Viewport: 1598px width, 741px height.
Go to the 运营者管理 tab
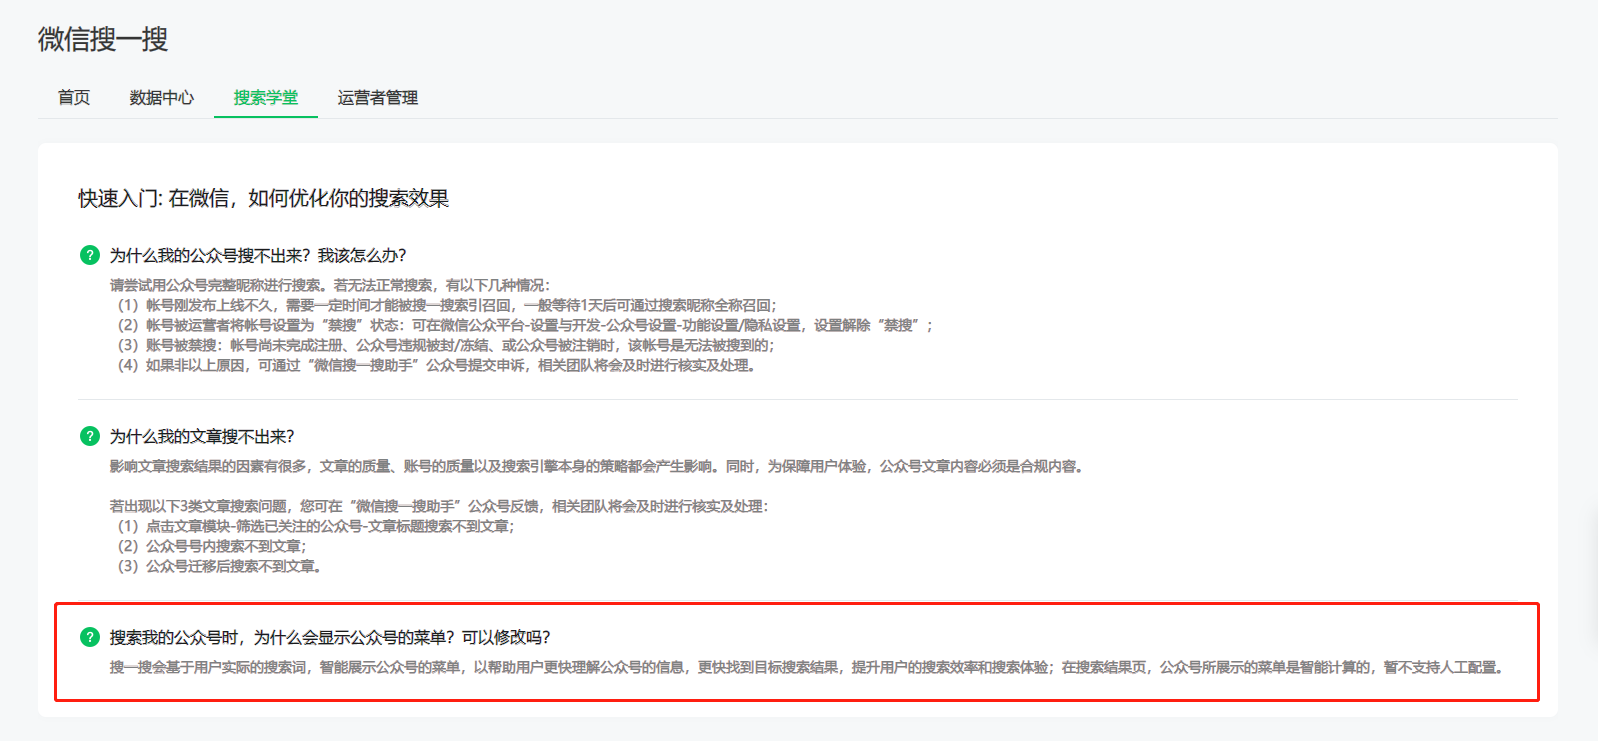click(377, 97)
